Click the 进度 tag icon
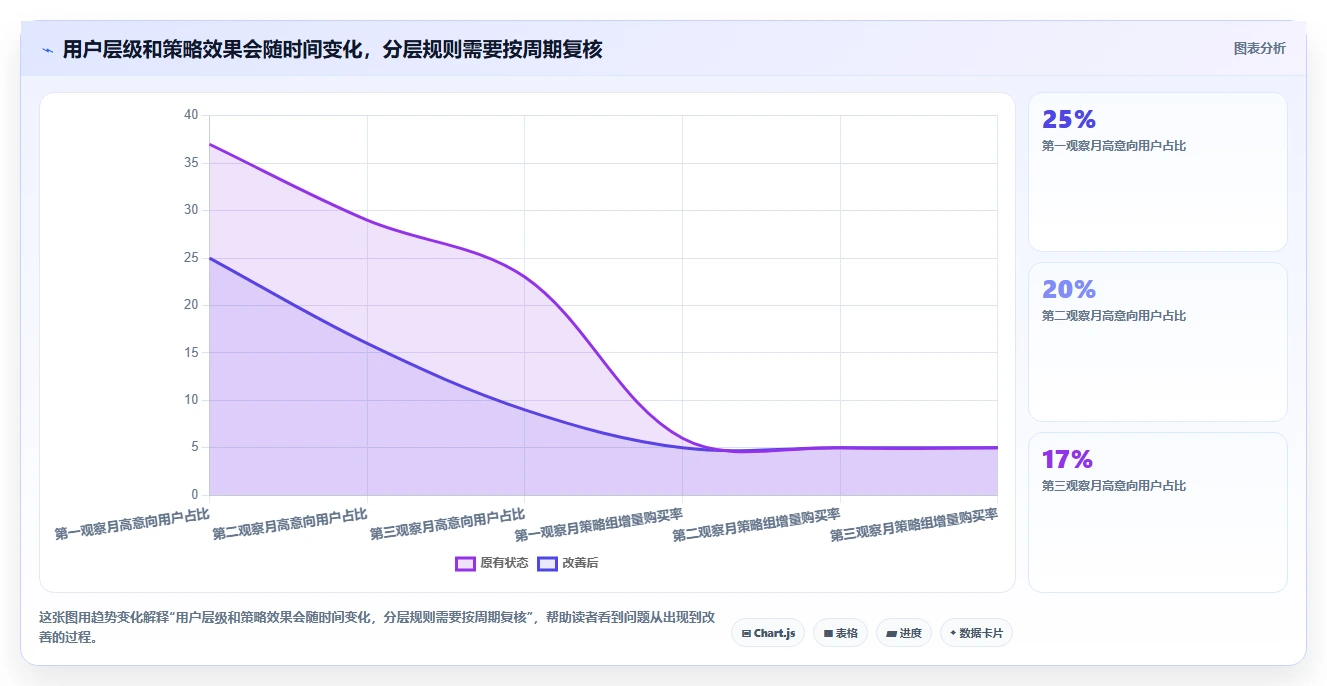 (x=891, y=633)
